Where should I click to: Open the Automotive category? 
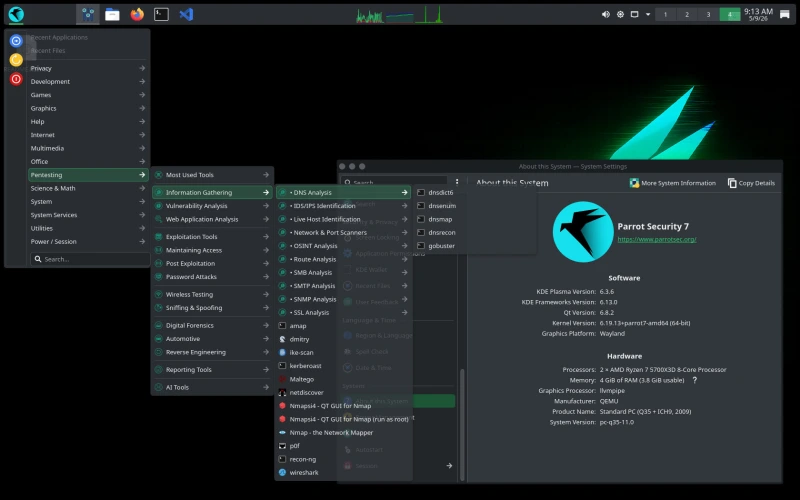[x=212, y=339]
